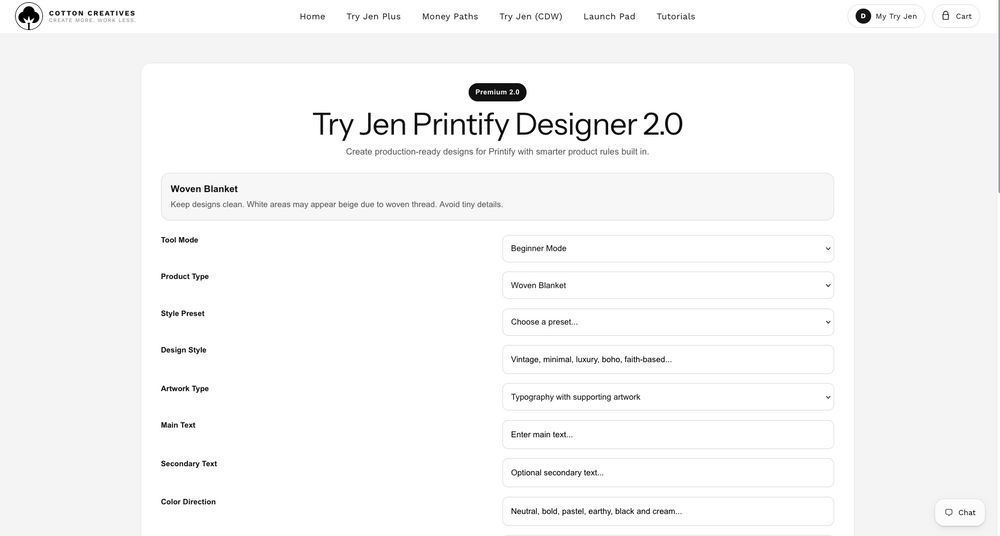This screenshot has height=536, width=1000.
Task: Click the 'Keep designs clean' tip text
Action: [337, 205]
